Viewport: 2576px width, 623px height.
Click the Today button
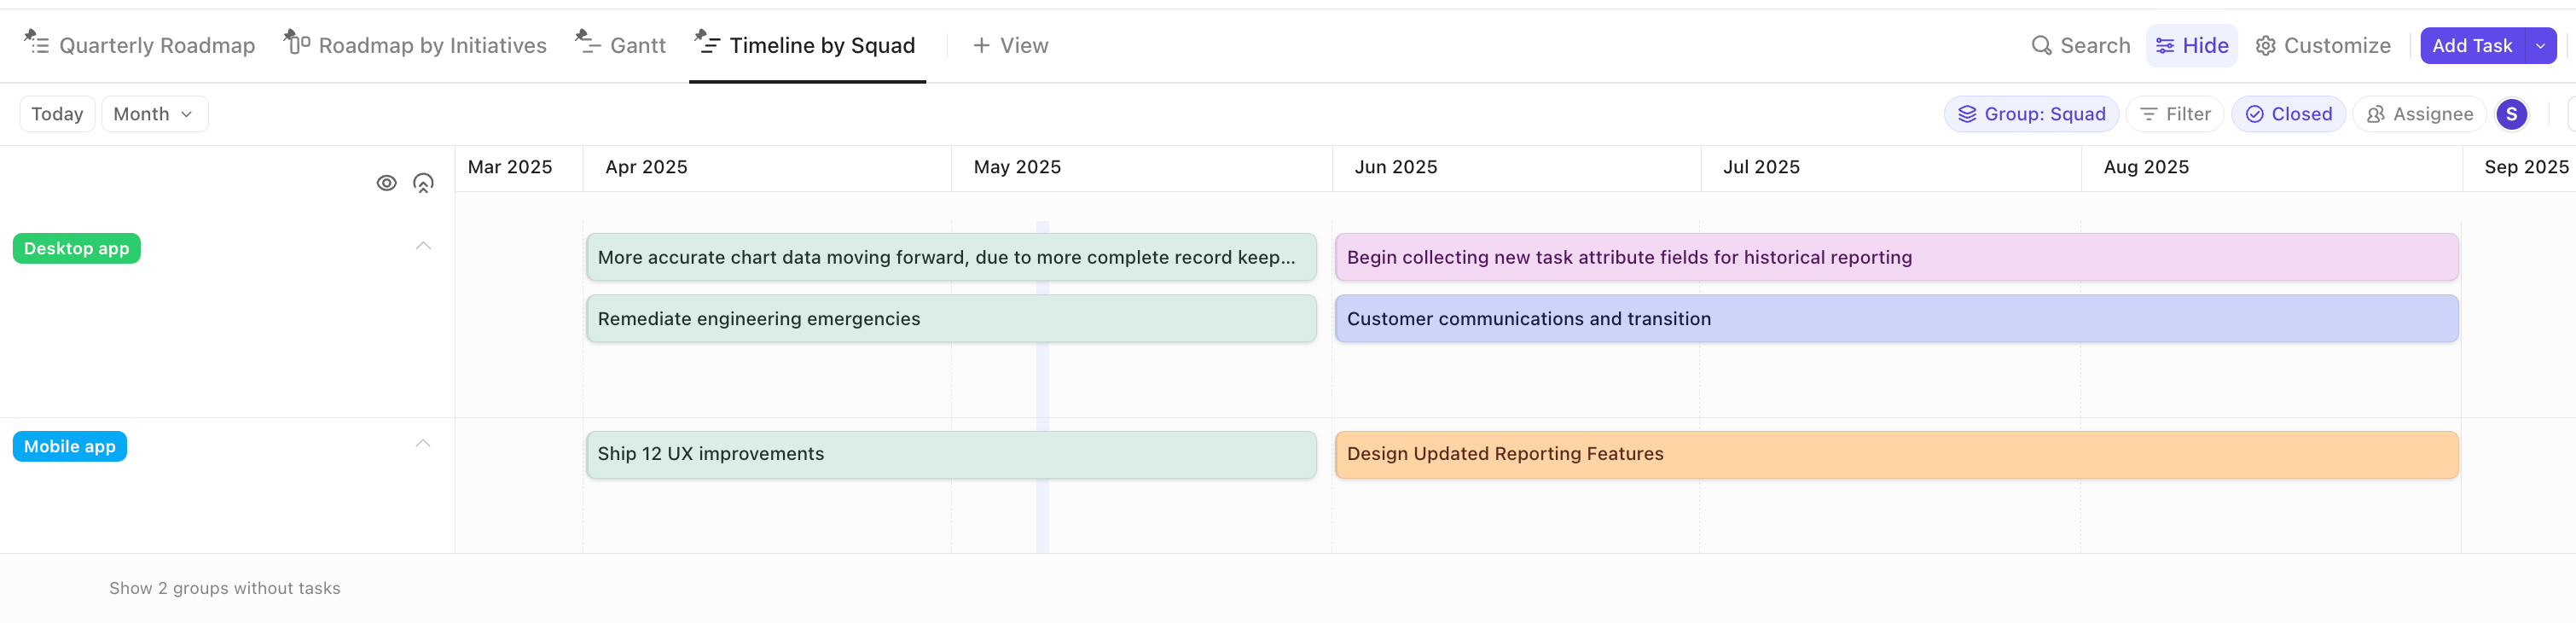tap(57, 115)
